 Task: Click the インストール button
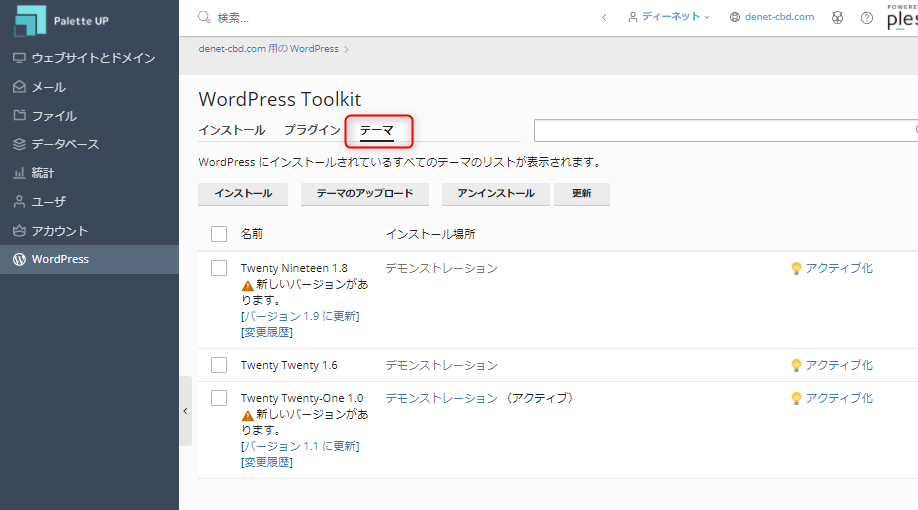pyautogui.click(x=243, y=194)
